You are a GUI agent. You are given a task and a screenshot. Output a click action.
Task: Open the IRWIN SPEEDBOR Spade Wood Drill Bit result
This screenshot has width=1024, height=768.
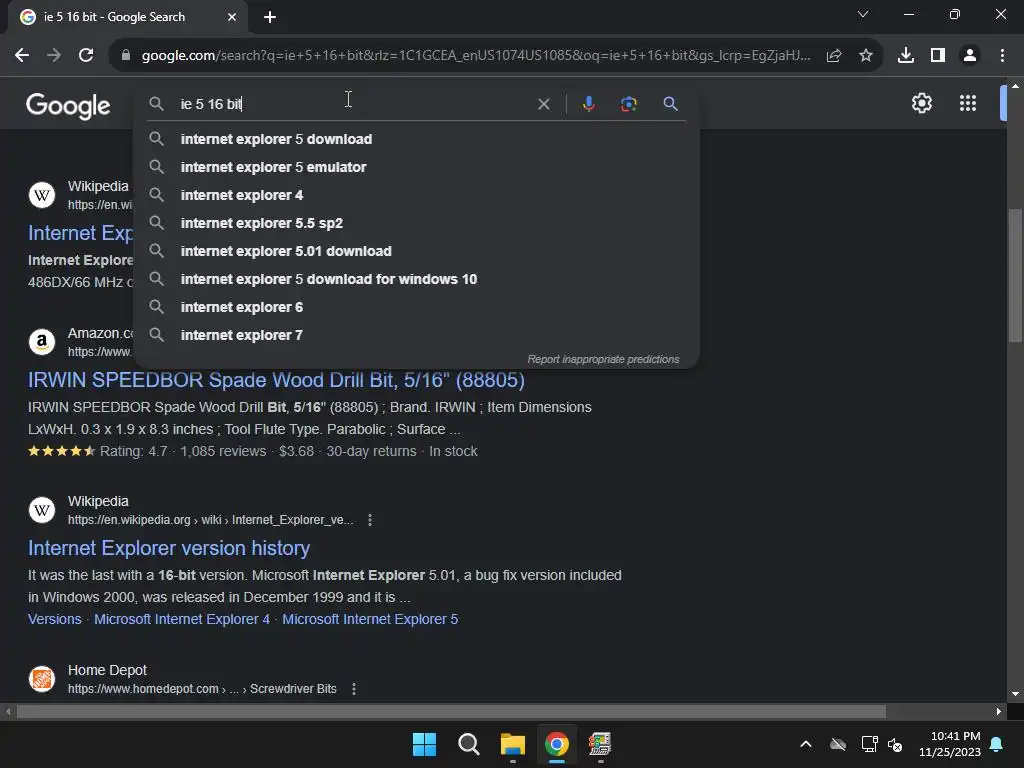[276, 380]
